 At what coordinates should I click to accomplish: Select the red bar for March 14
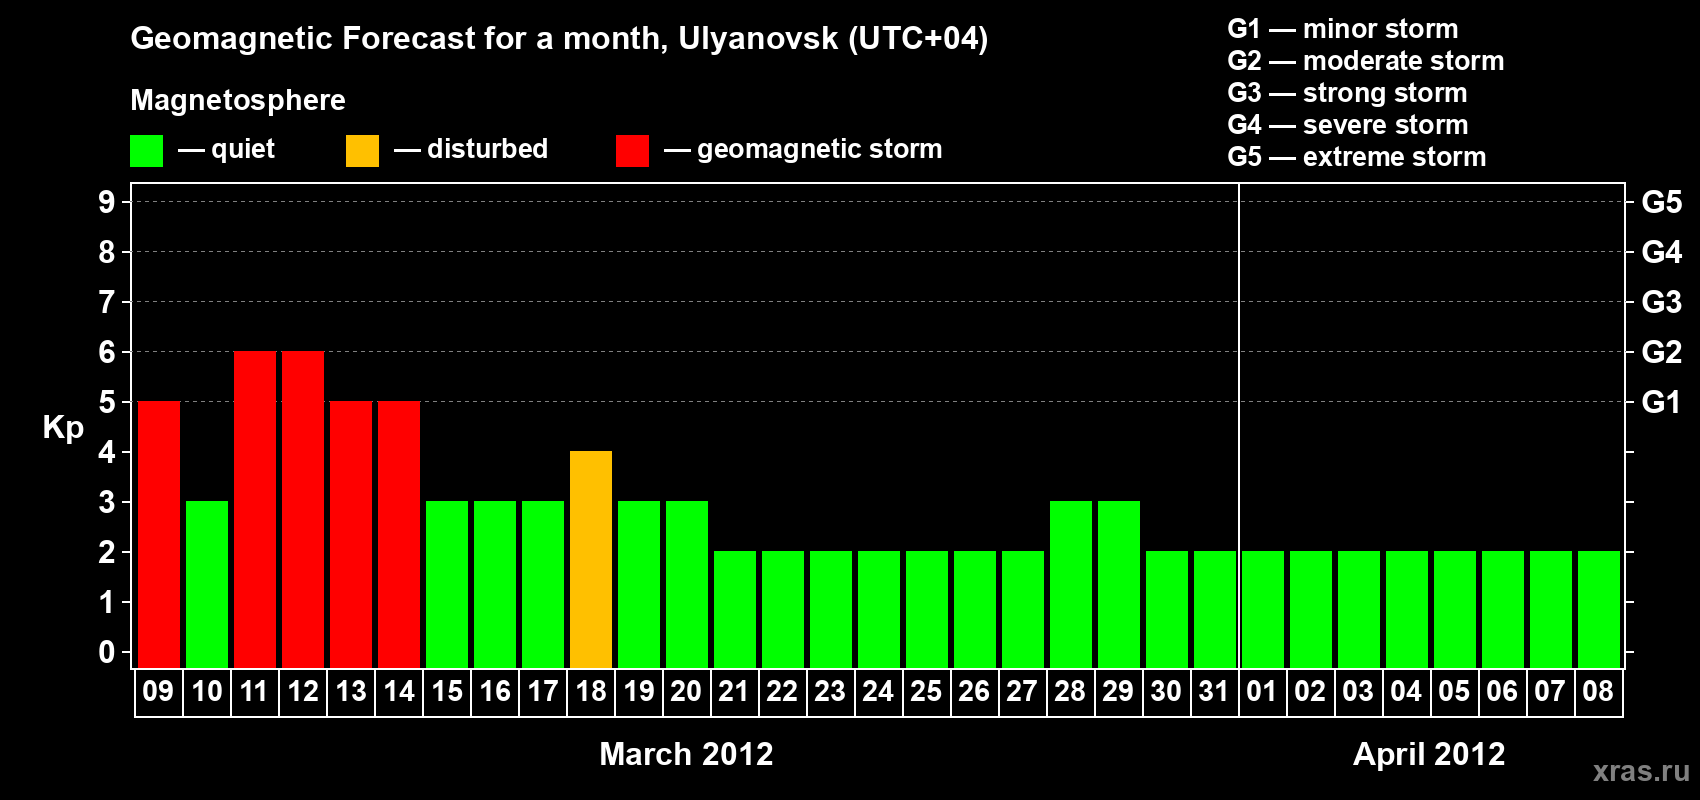[399, 534]
